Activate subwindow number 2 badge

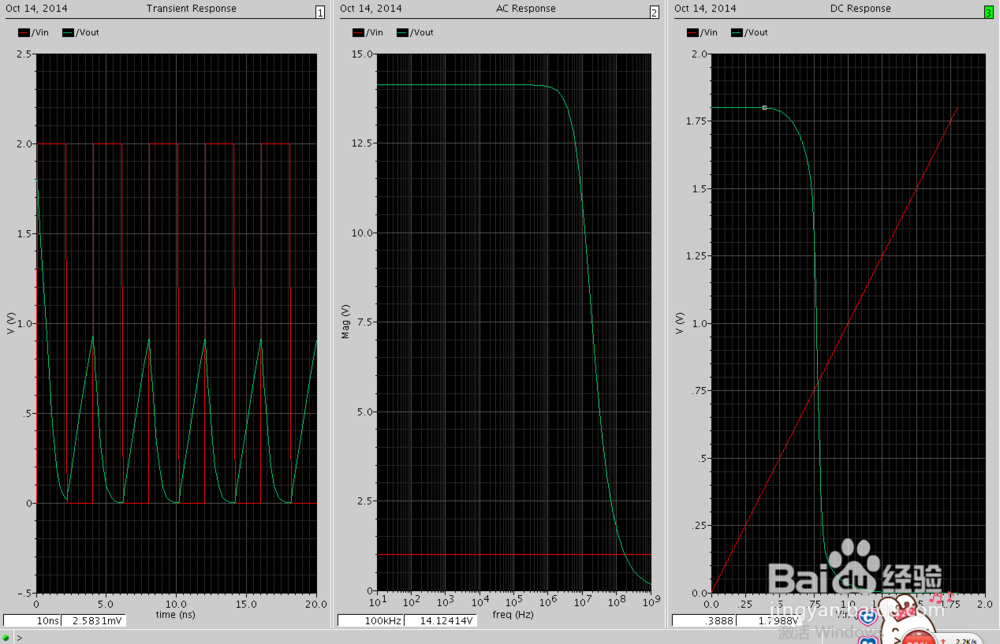[654, 12]
